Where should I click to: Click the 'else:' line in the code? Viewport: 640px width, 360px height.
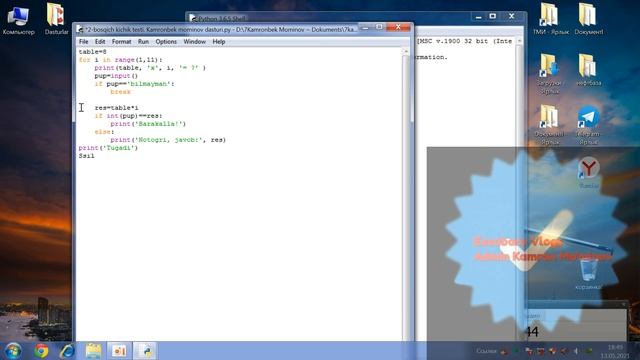click(x=104, y=132)
